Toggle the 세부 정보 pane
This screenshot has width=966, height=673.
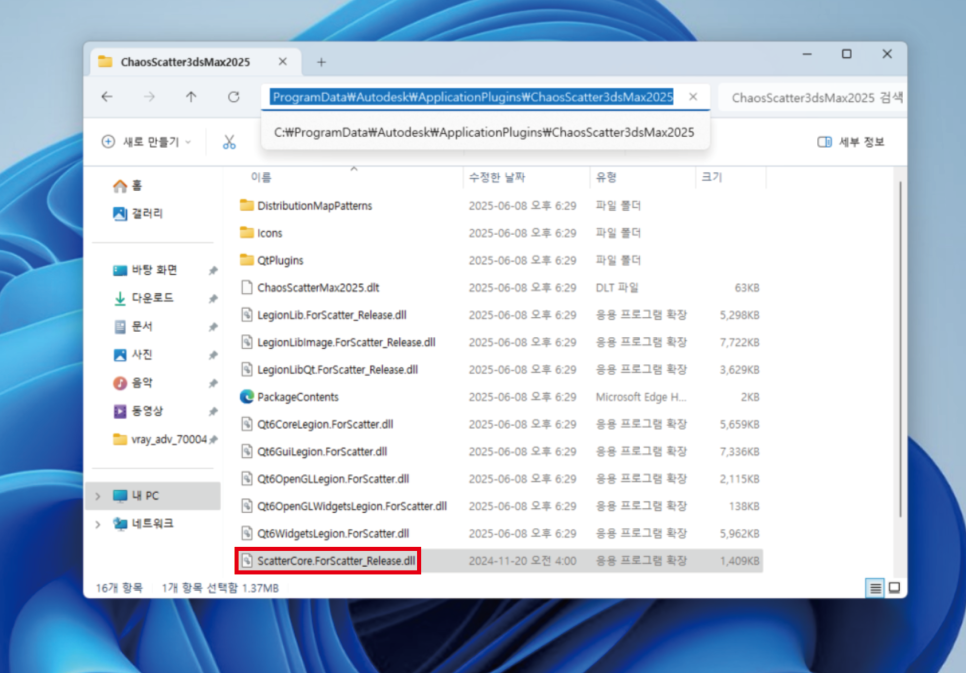click(851, 142)
